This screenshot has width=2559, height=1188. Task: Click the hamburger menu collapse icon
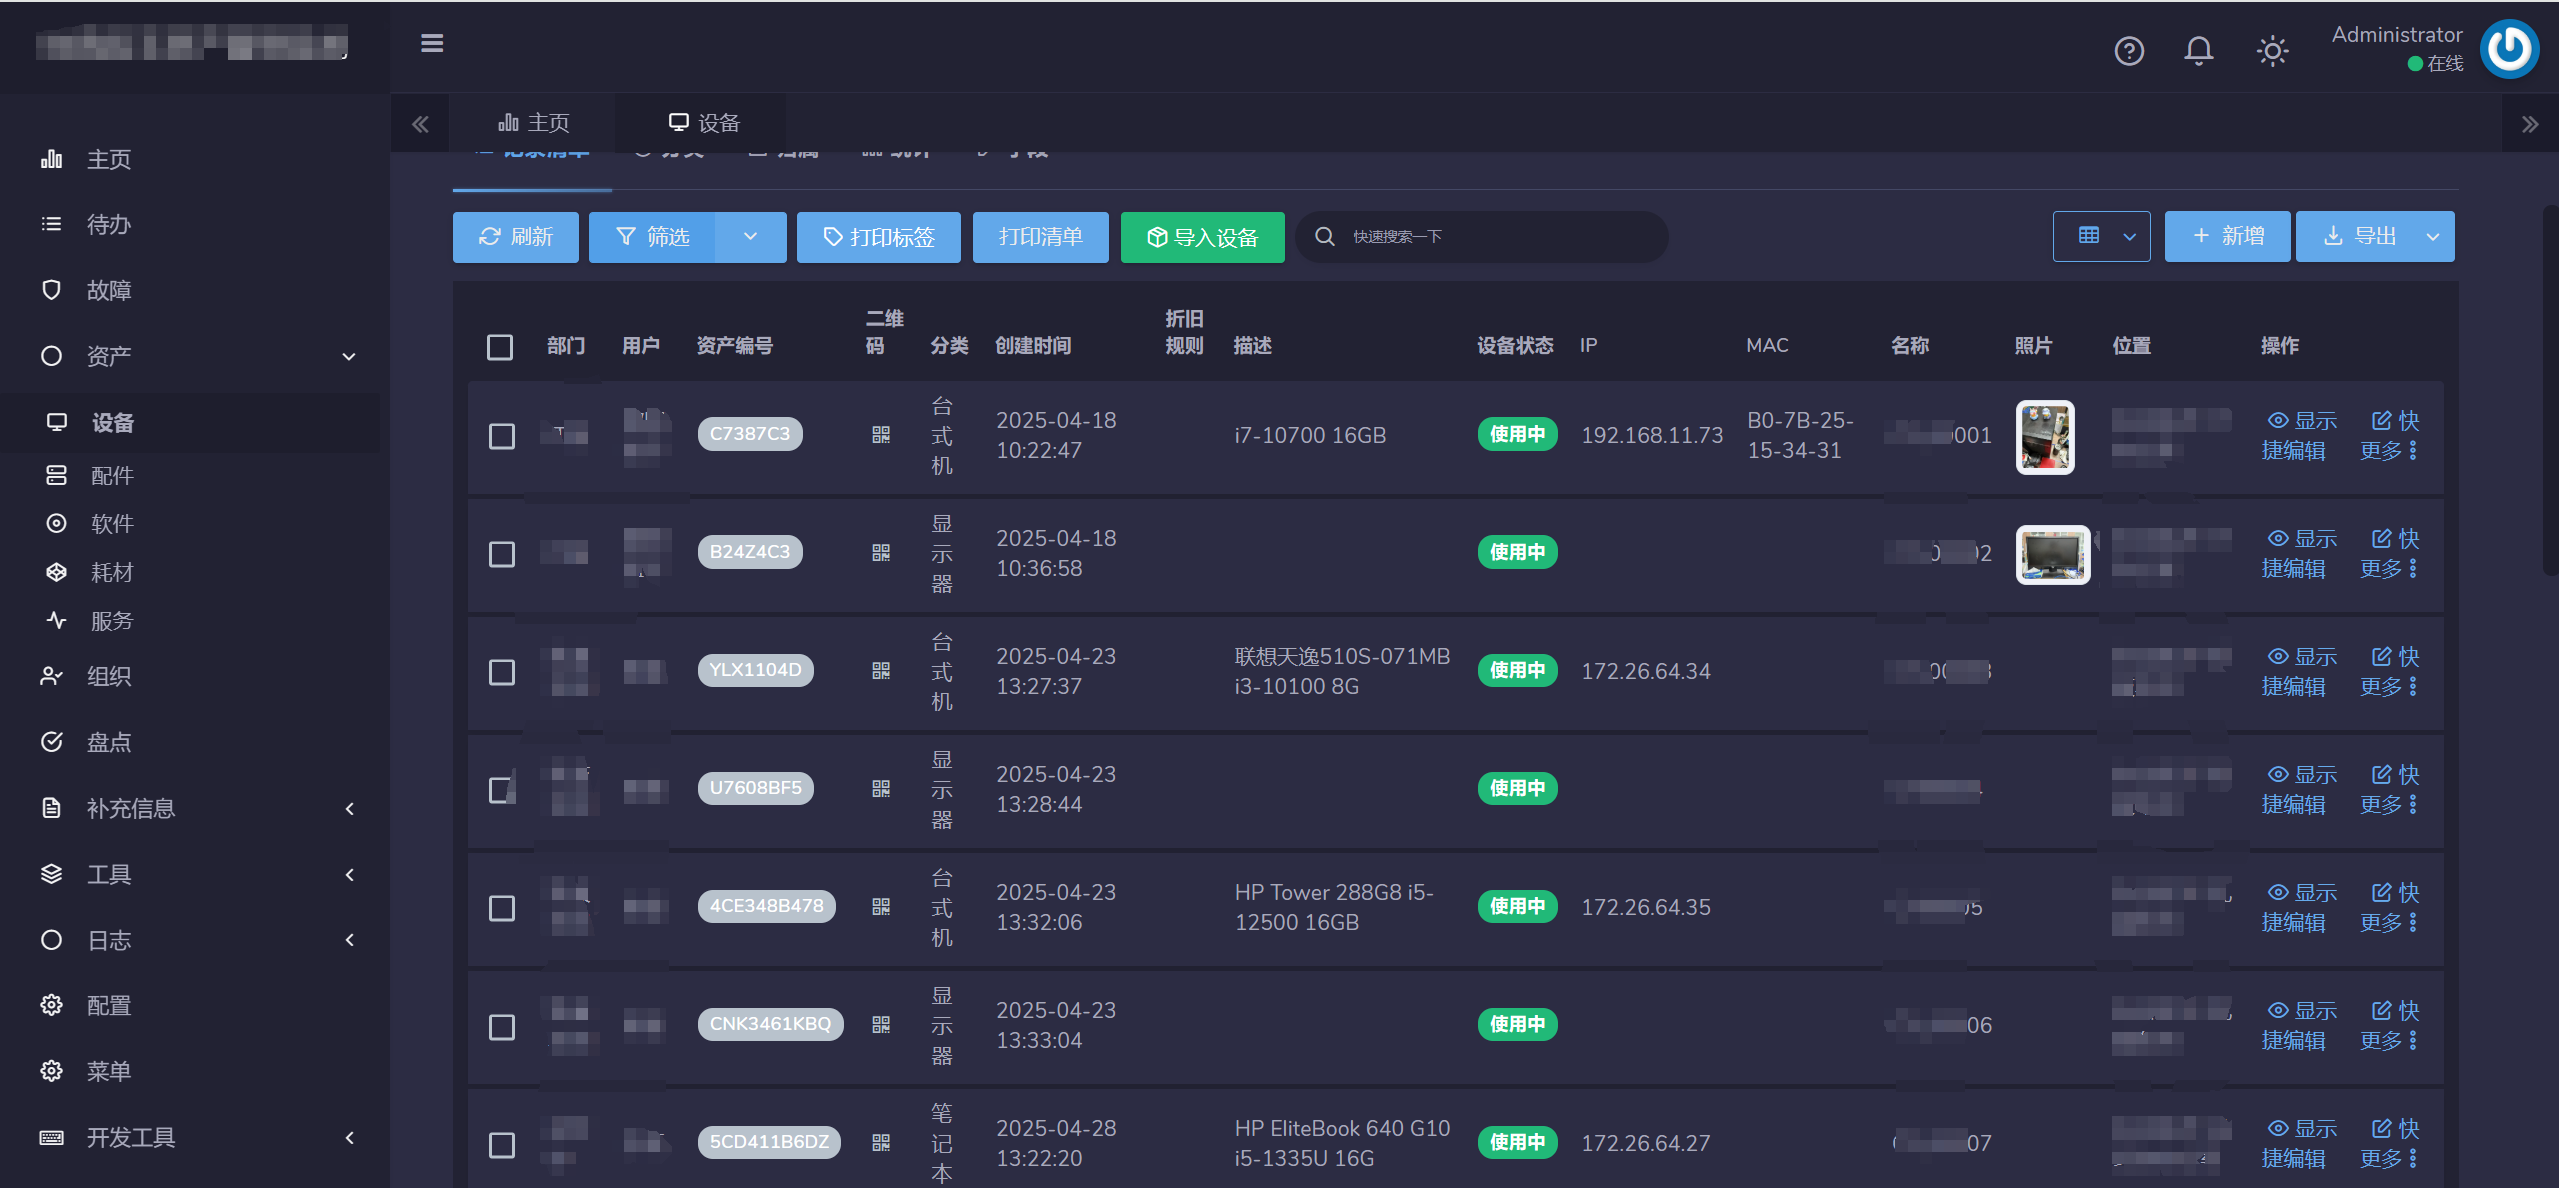click(x=431, y=44)
